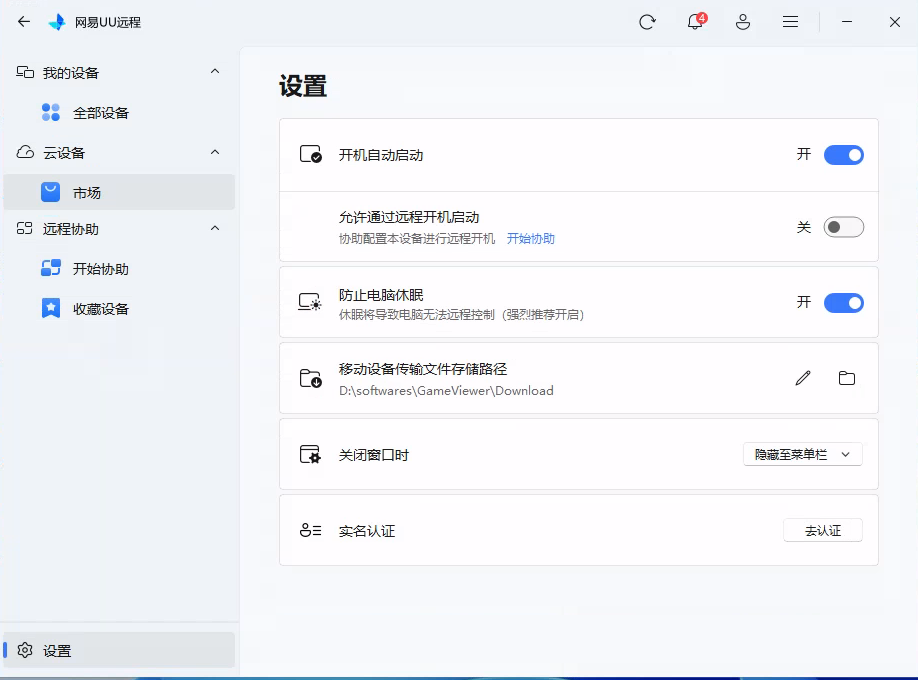This screenshot has height=680, width=918.
Task: Open the user account icon
Action: click(743, 22)
